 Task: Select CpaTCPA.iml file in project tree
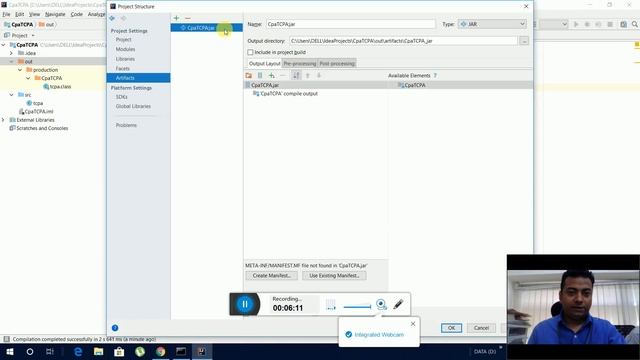[36, 111]
